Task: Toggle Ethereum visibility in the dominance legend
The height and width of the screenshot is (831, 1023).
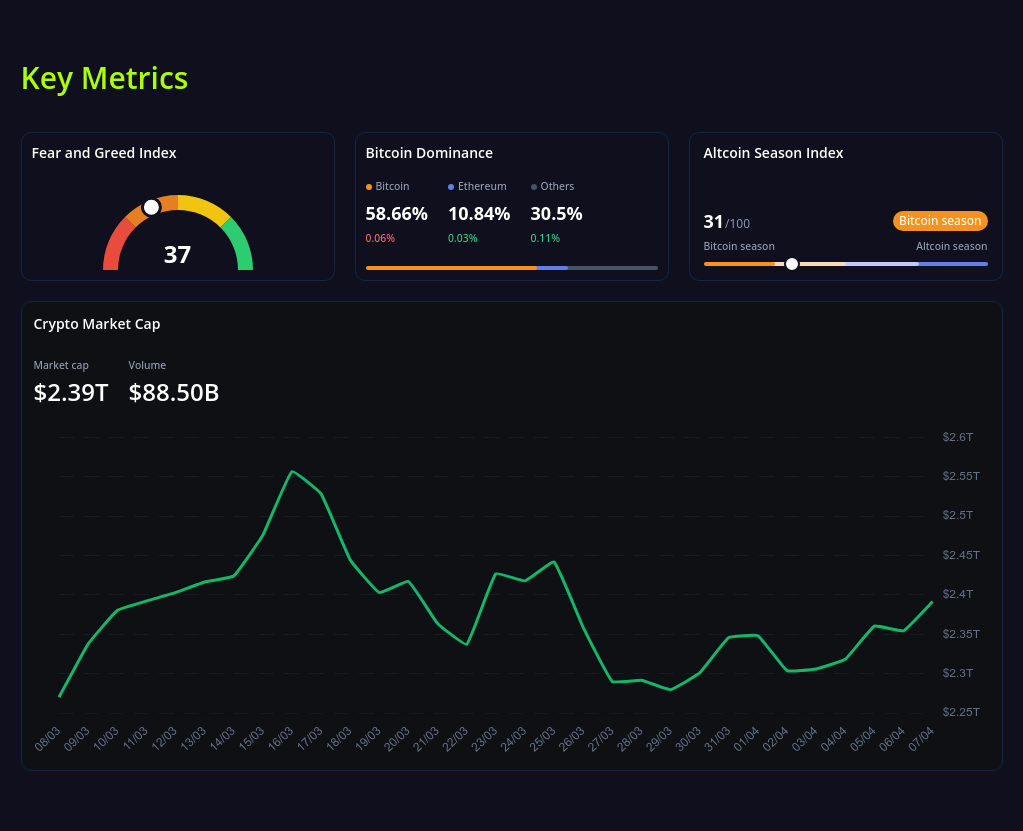Action: (477, 186)
